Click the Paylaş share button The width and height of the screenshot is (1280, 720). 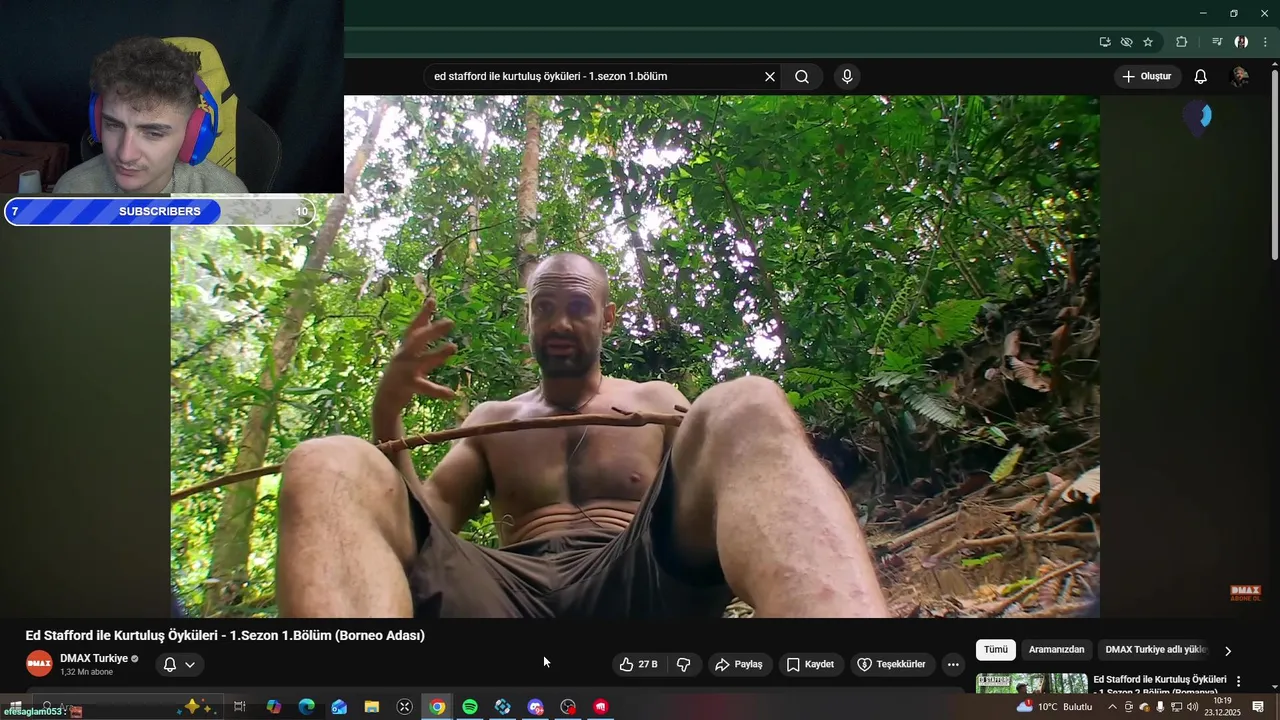pyautogui.click(x=739, y=664)
